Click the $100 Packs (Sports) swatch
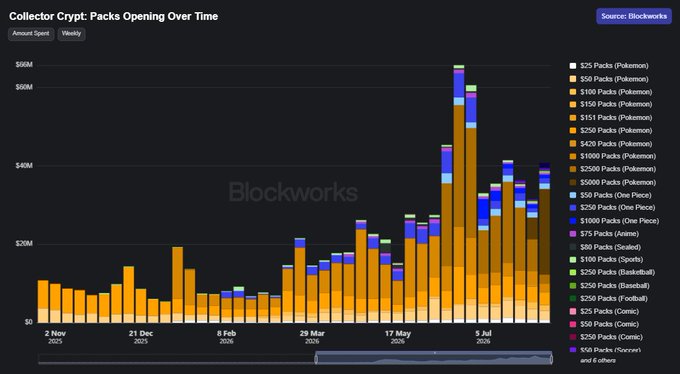The height and width of the screenshot is (374, 680). click(573, 259)
